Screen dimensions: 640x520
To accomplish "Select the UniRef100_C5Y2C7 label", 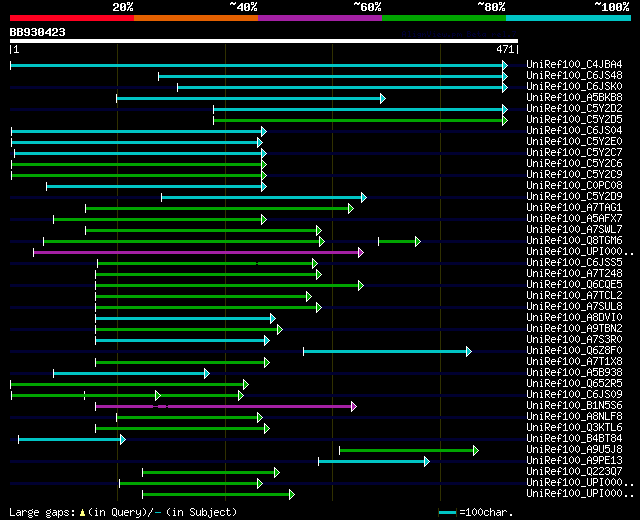I will [574, 153].
